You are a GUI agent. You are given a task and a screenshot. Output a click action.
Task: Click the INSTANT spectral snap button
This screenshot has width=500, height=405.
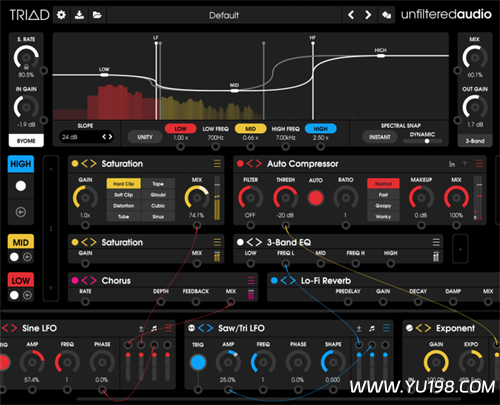[x=380, y=137]
